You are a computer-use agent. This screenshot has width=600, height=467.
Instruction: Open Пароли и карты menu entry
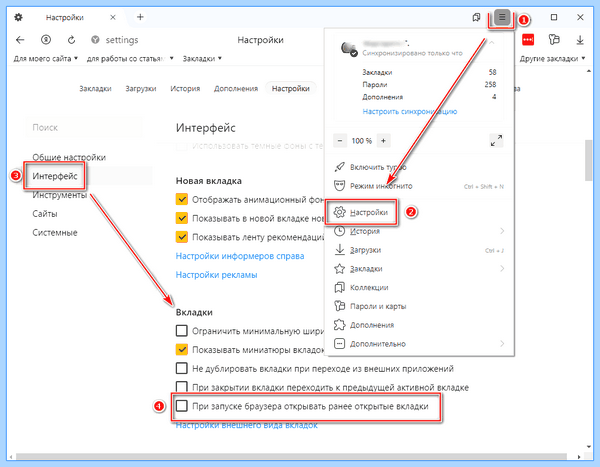(x=419, y=306)
